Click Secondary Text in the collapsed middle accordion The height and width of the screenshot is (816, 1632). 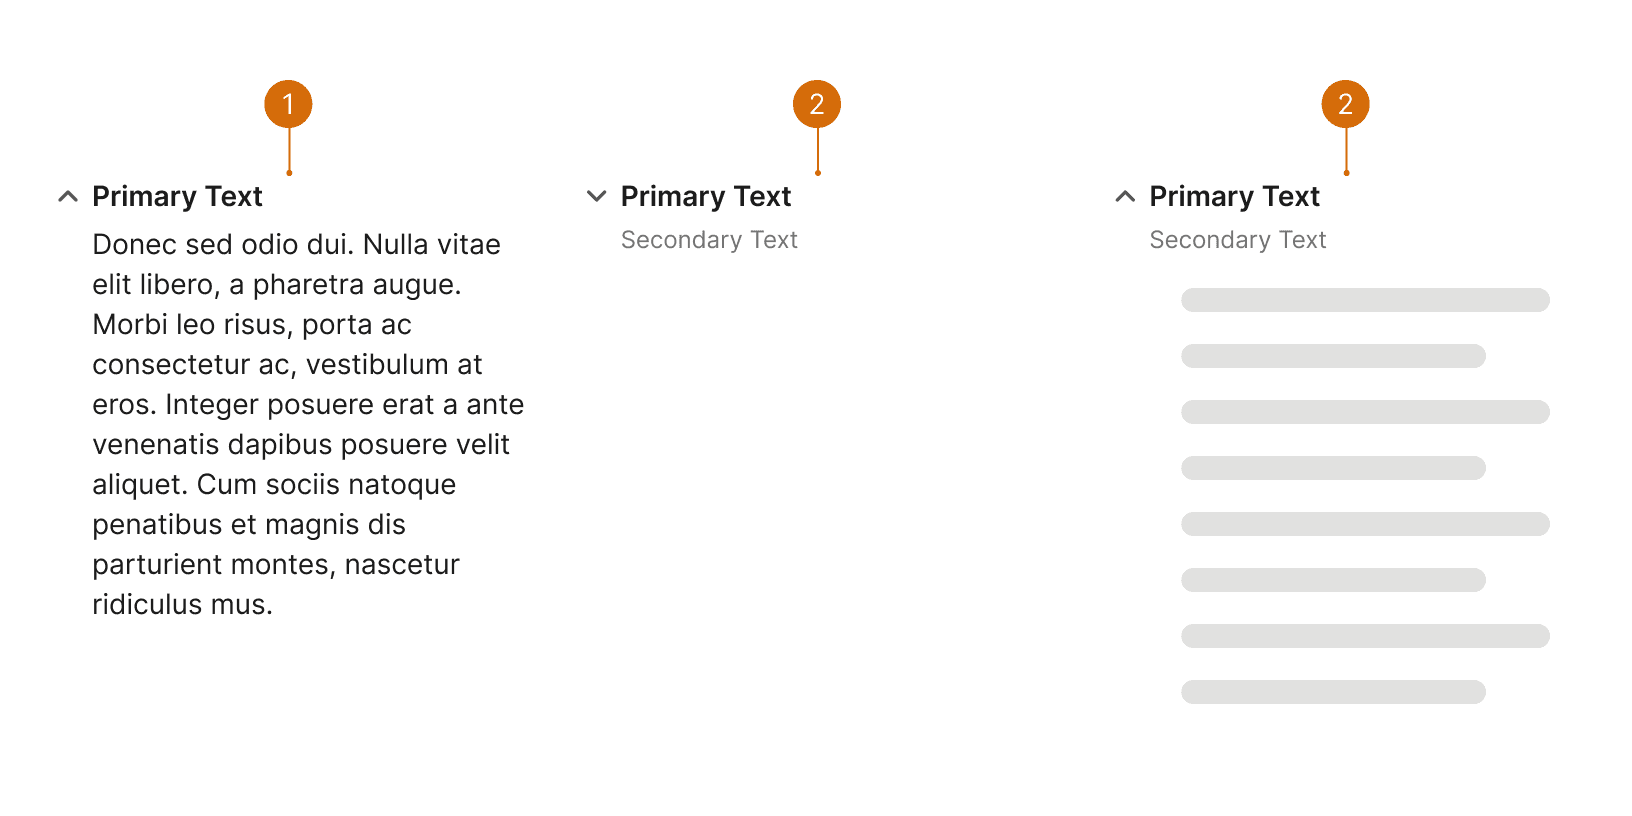pos(709,240)
